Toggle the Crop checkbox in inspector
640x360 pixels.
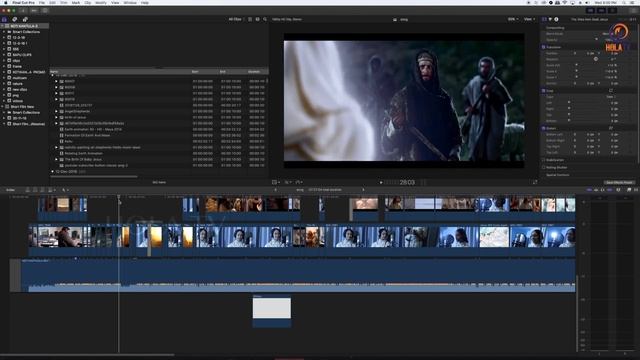[544, 91]
